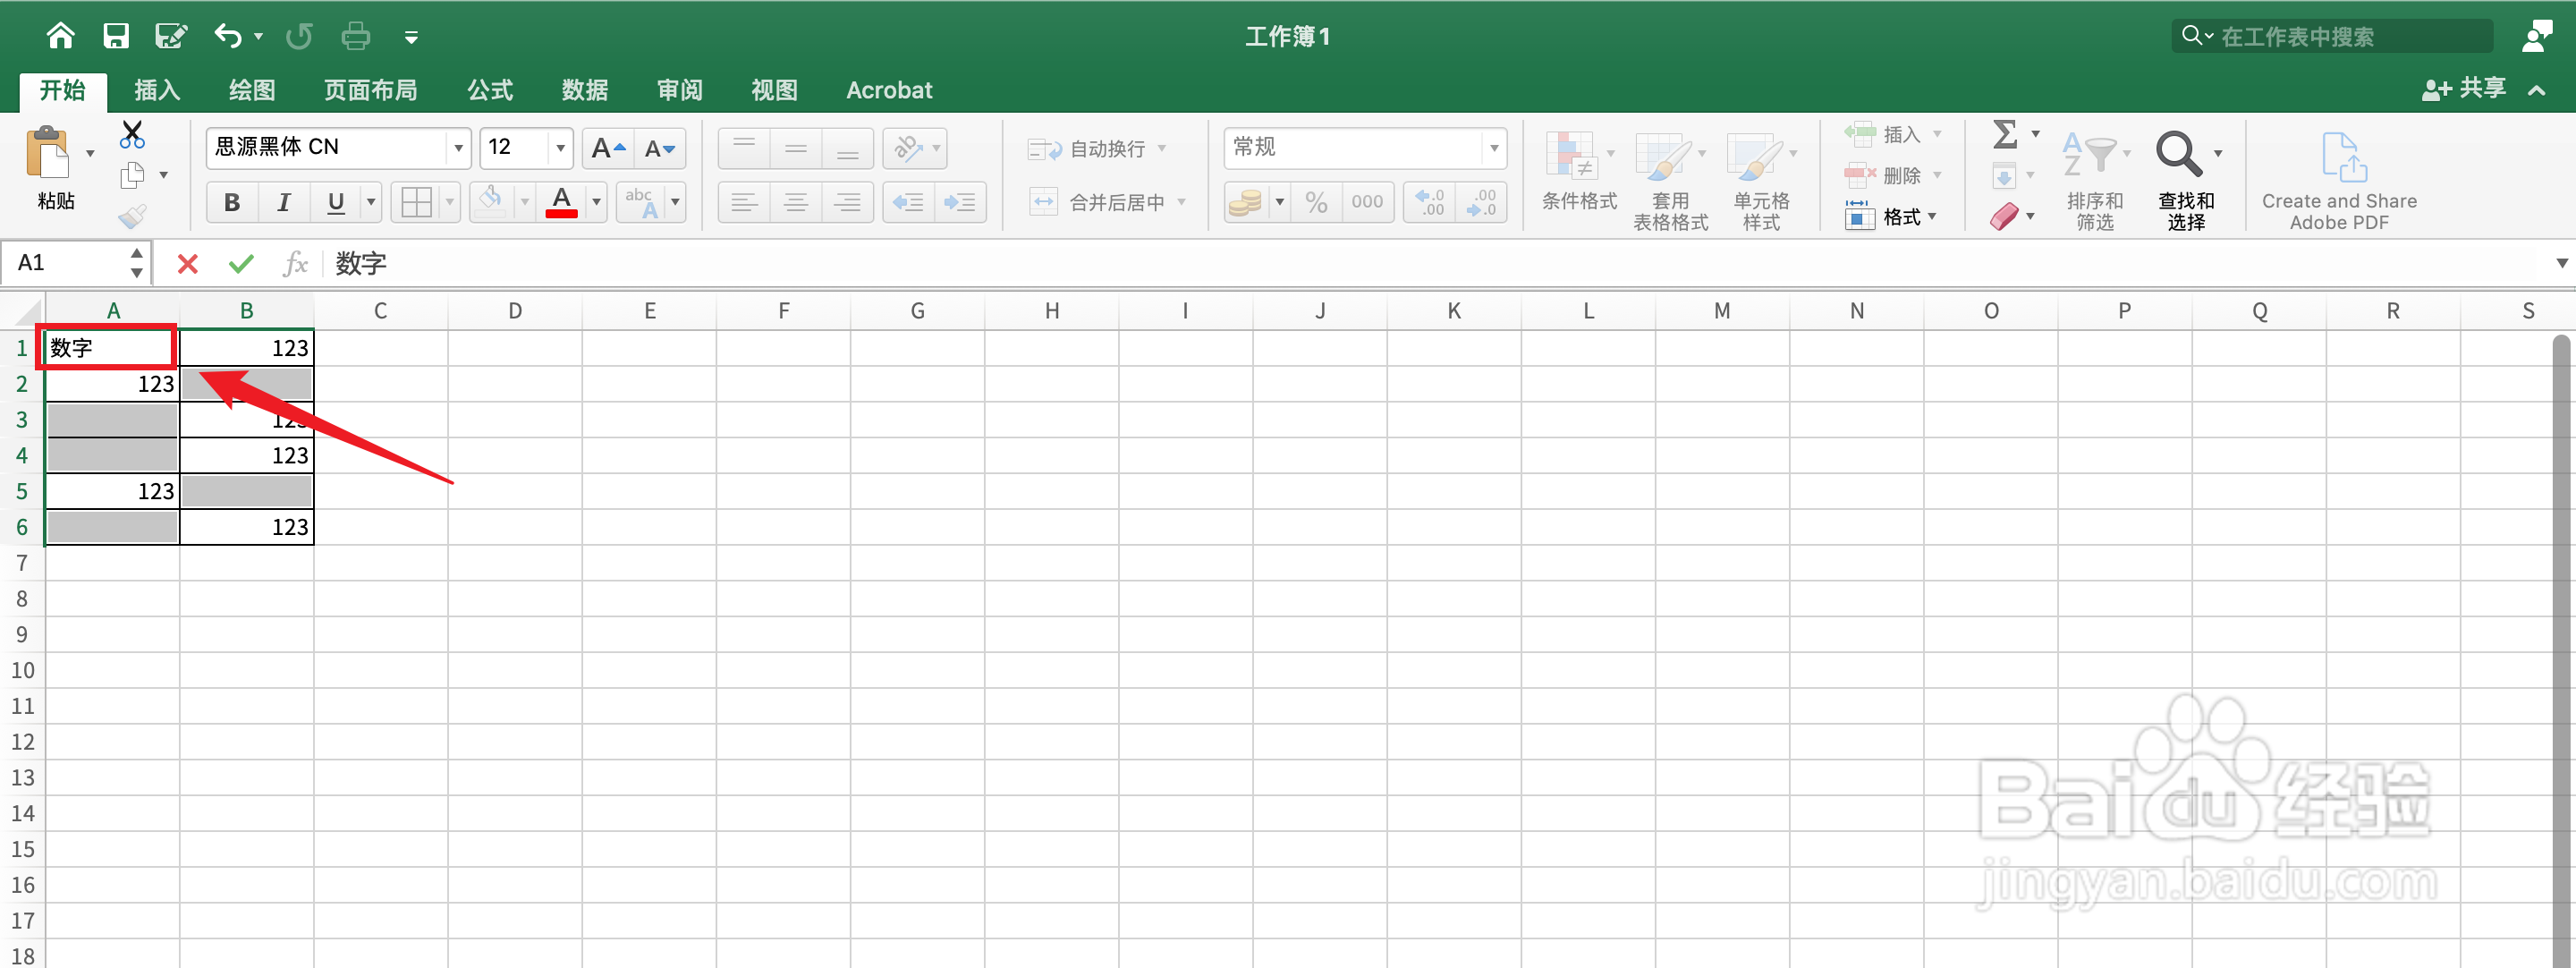Expand the number format combo box

(1493, 149)
